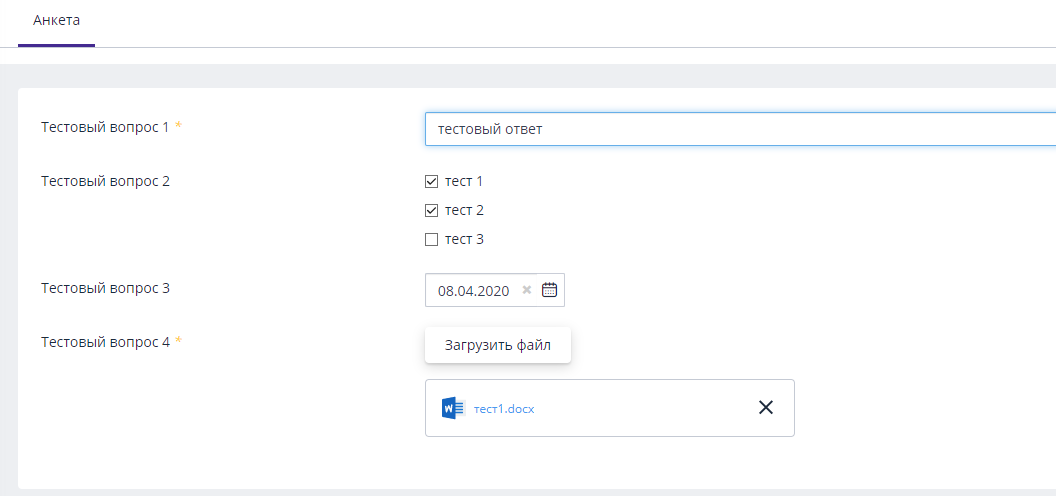
Task: Click the required asterisk beside Тестовый вопрос 4
Action: tap(178, 342)
